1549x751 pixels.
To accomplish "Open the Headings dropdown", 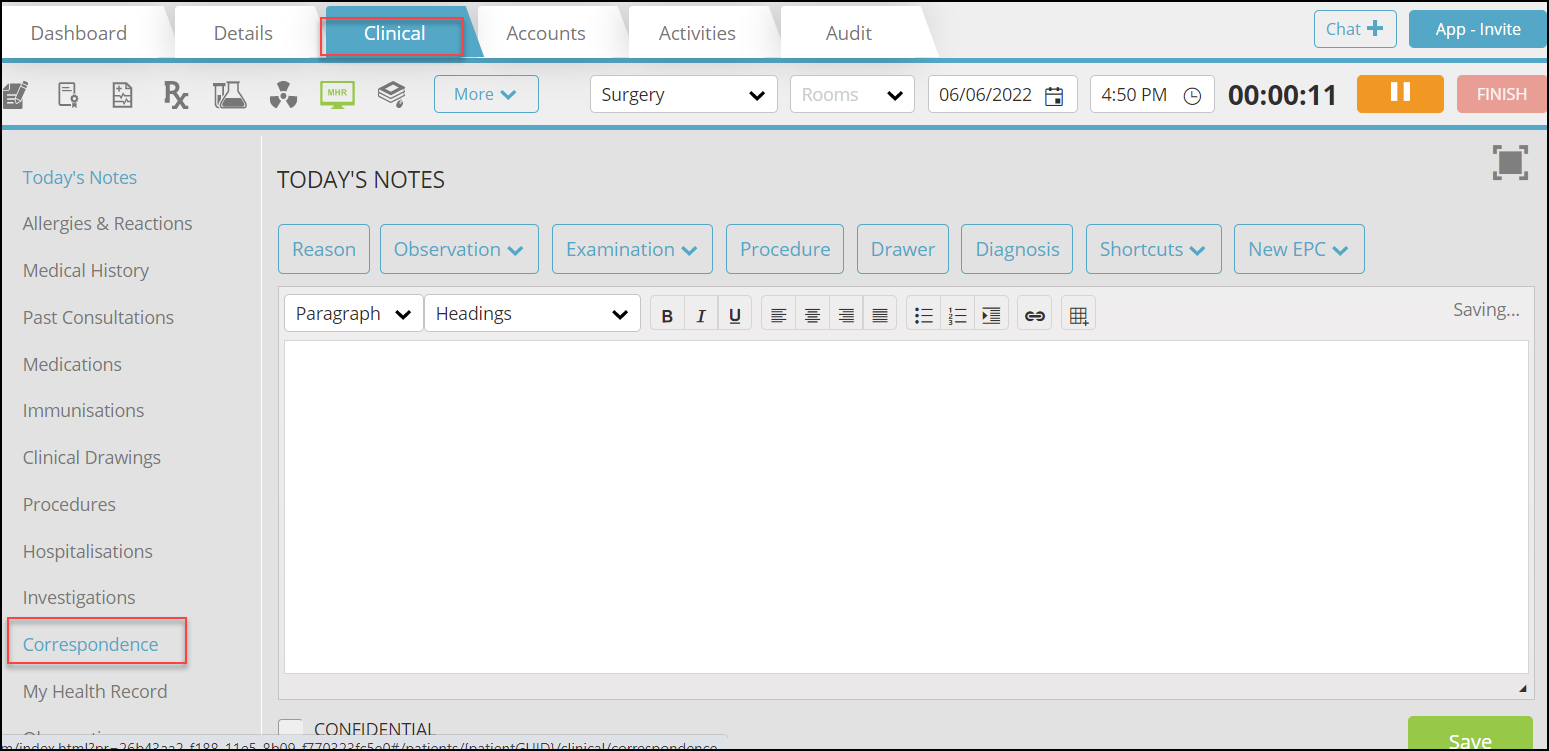I will click(x=532, y=313).
